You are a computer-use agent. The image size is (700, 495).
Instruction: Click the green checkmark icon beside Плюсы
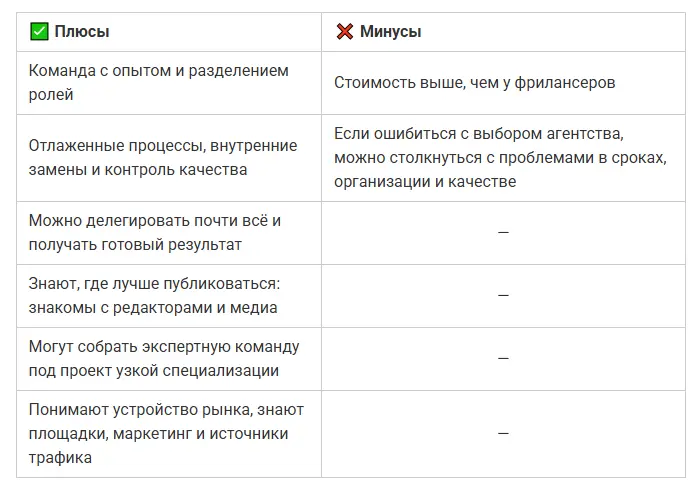39,32
